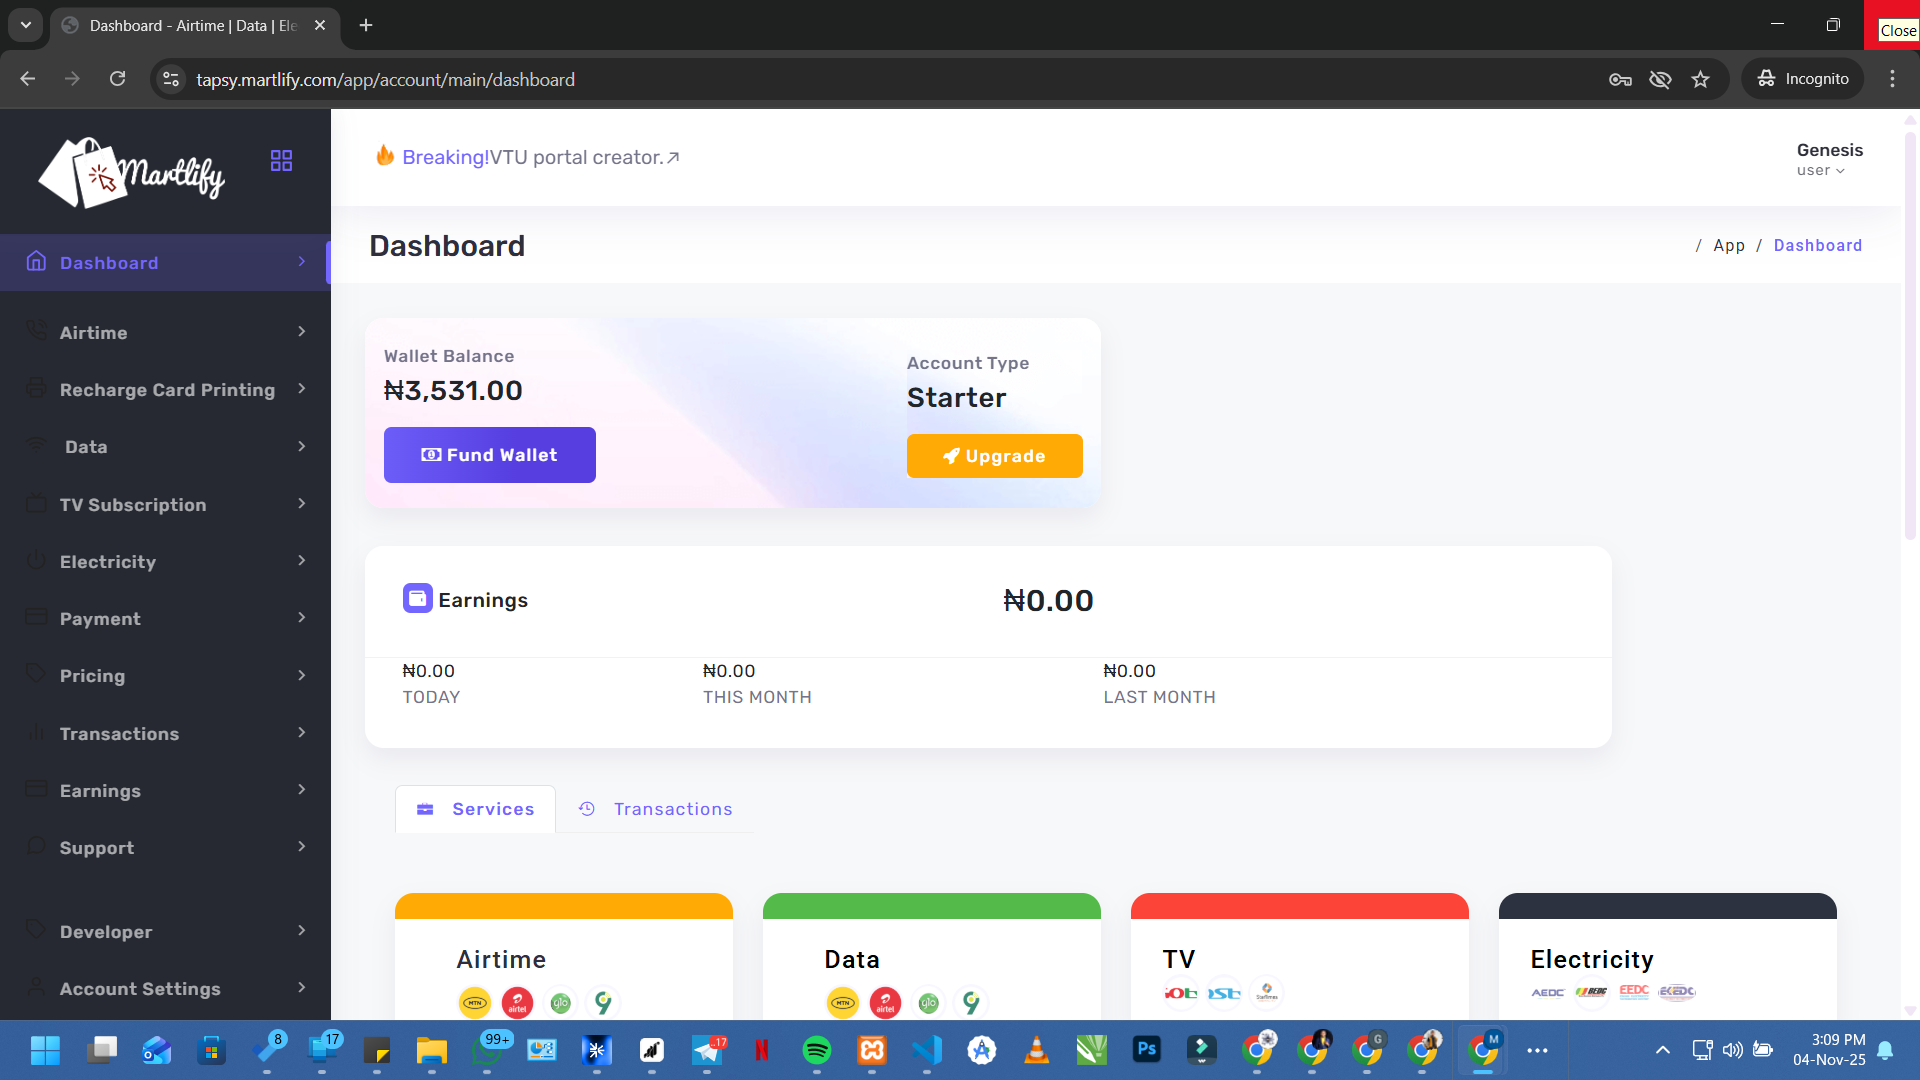Click the EKEDC logo under Electricity
This screenshot has width=1920, height=1080.
[x=1678, y=993]
